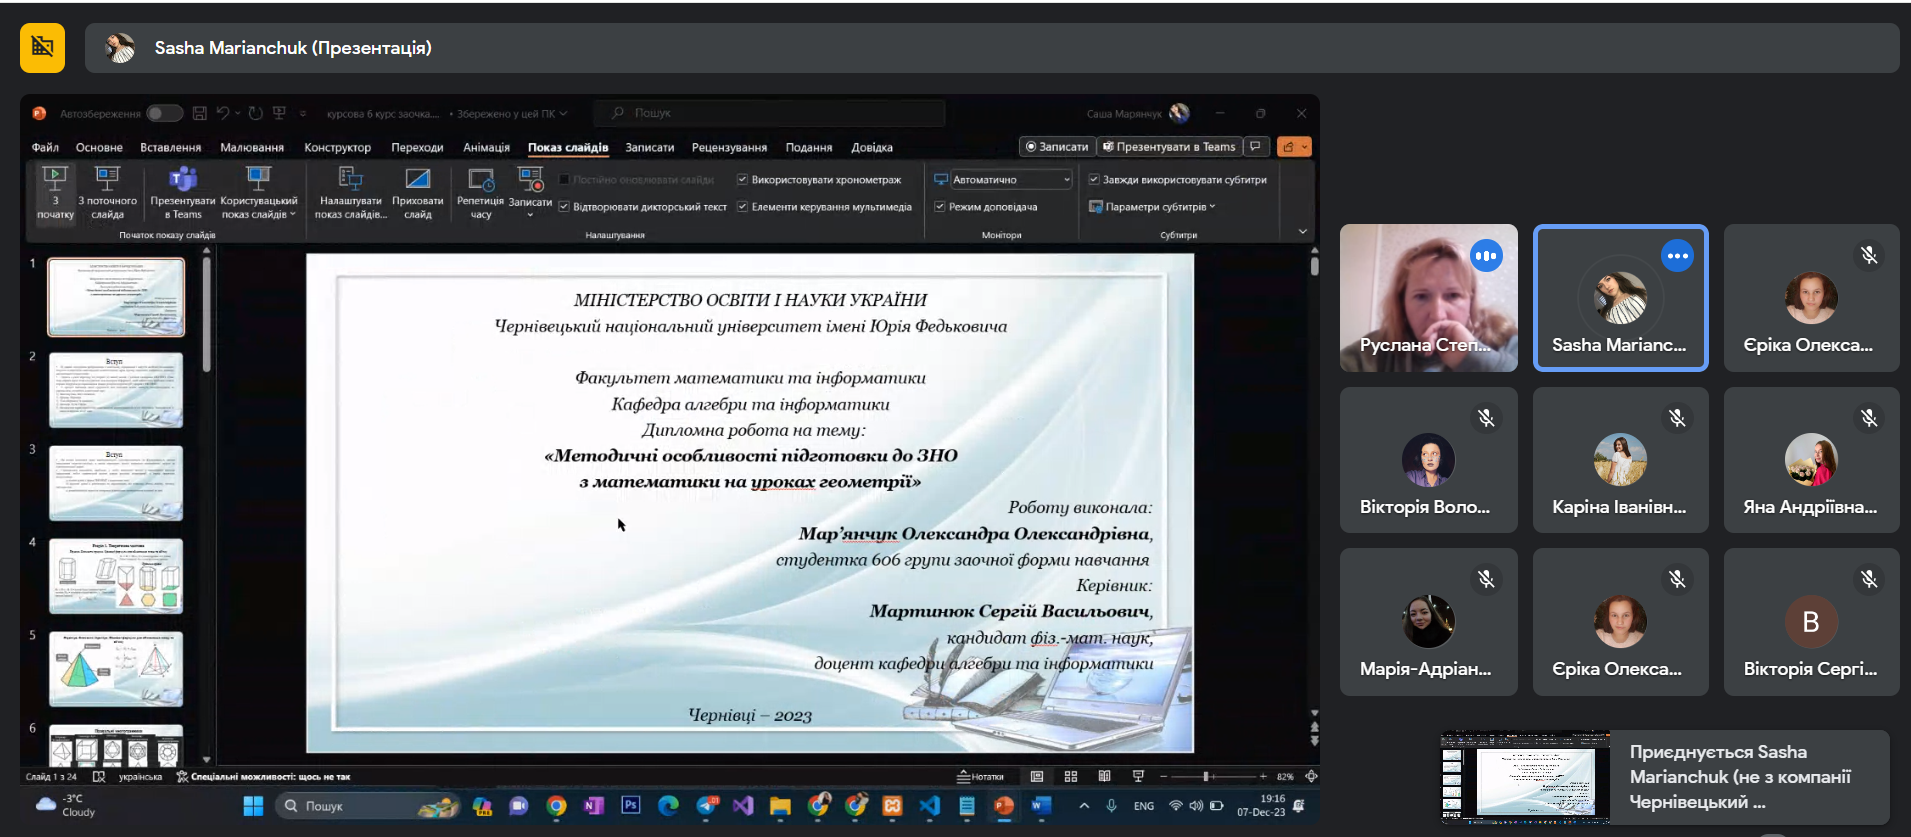
Task: Switch to Рецензування tab
Action: 729,147
